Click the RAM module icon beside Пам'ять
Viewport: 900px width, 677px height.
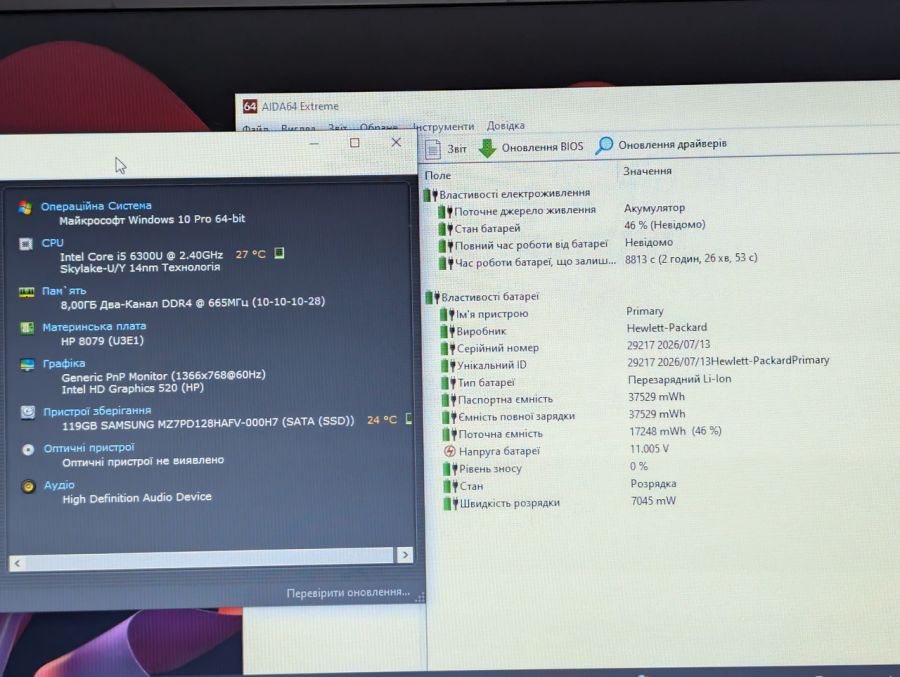pyautogui.click(x=26, y=292)
